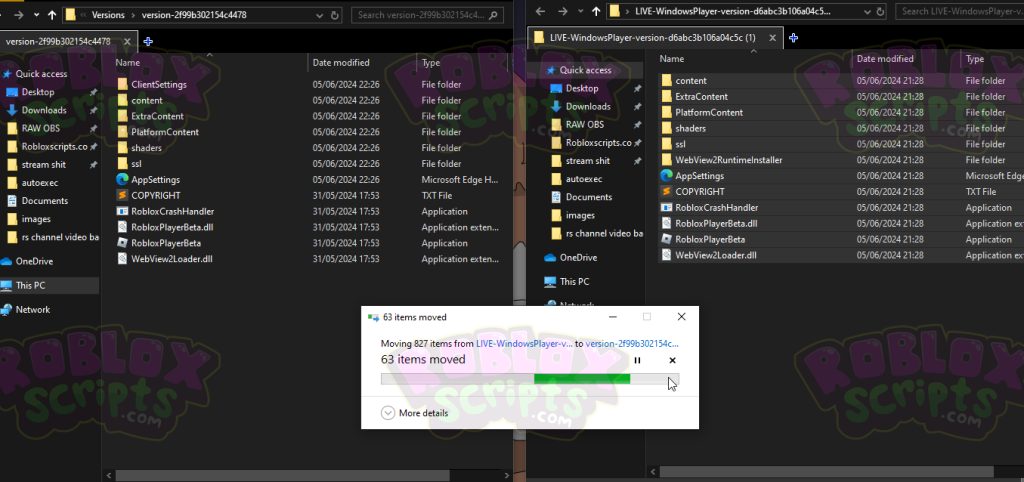Select RobloxPlayerBeta application in left window

click(x=166, y=243)
